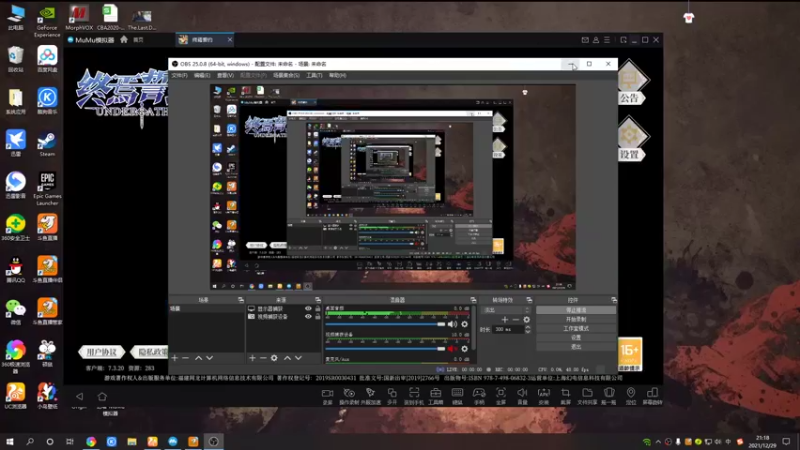Viewport: 800px width, 450px height.
Task: Pop out the Audio Mixer dock panel
Action: (x=473, y=300)
